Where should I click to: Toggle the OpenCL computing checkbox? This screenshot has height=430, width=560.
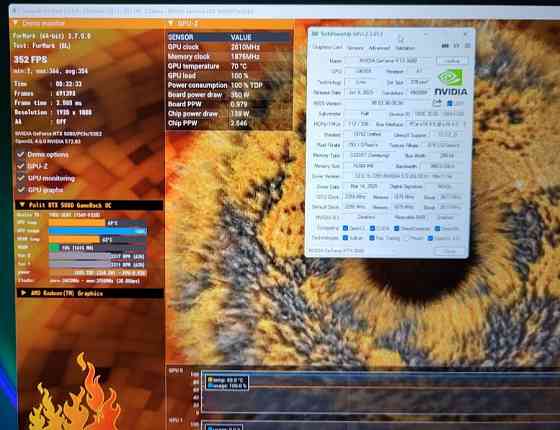coord(345,228)
